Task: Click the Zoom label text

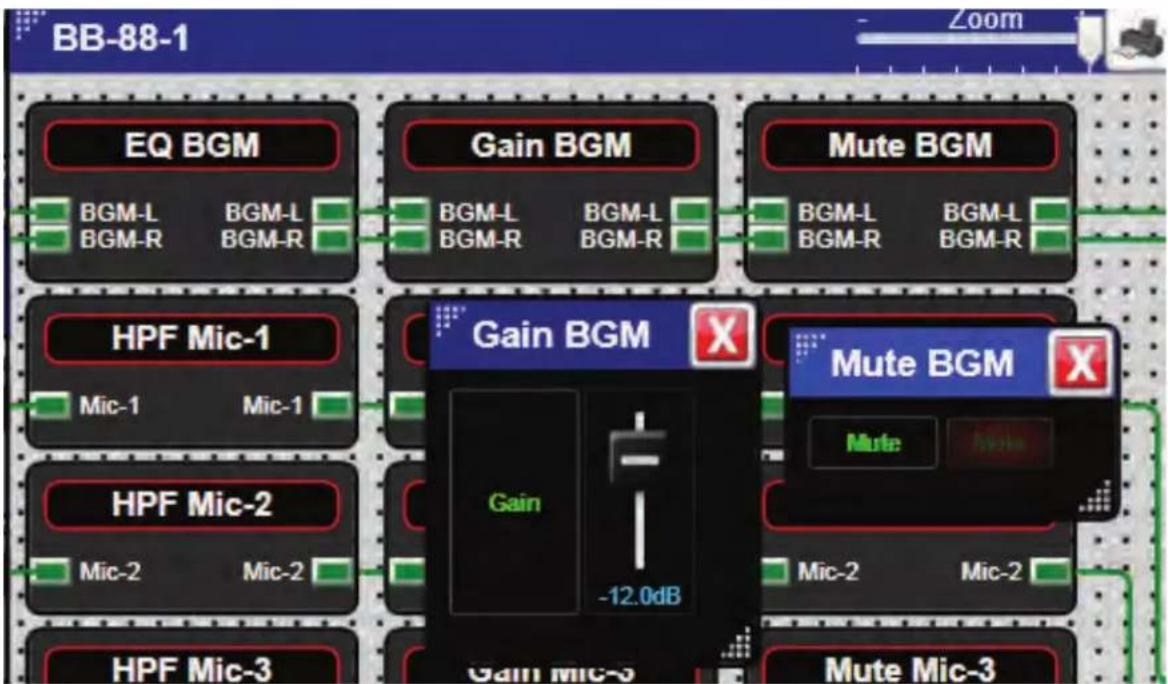Action: tap(986, 20)
